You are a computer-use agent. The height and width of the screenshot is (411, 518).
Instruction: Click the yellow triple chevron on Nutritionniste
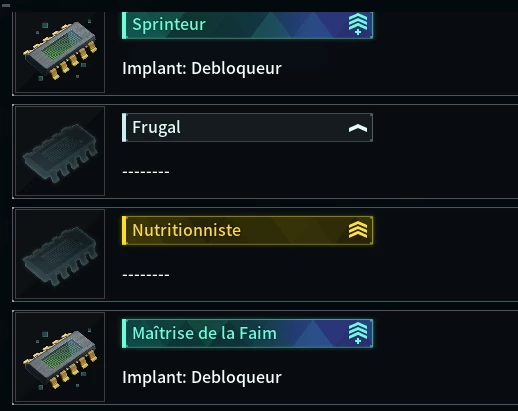click(x=358, y=230)
